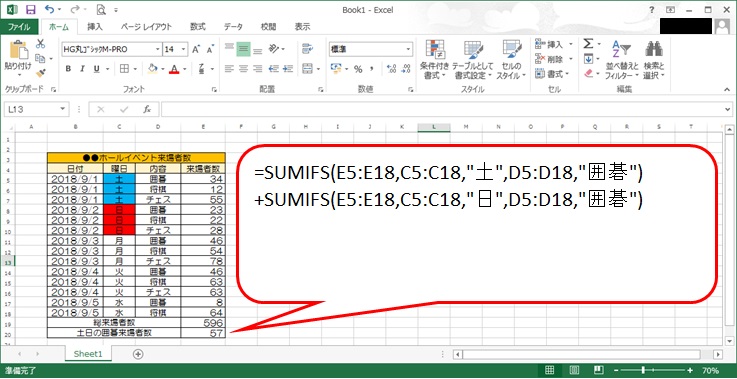
Task: Open the font name dropdown HG丸ゴシックM-PRO
Action: pos(158,49)
